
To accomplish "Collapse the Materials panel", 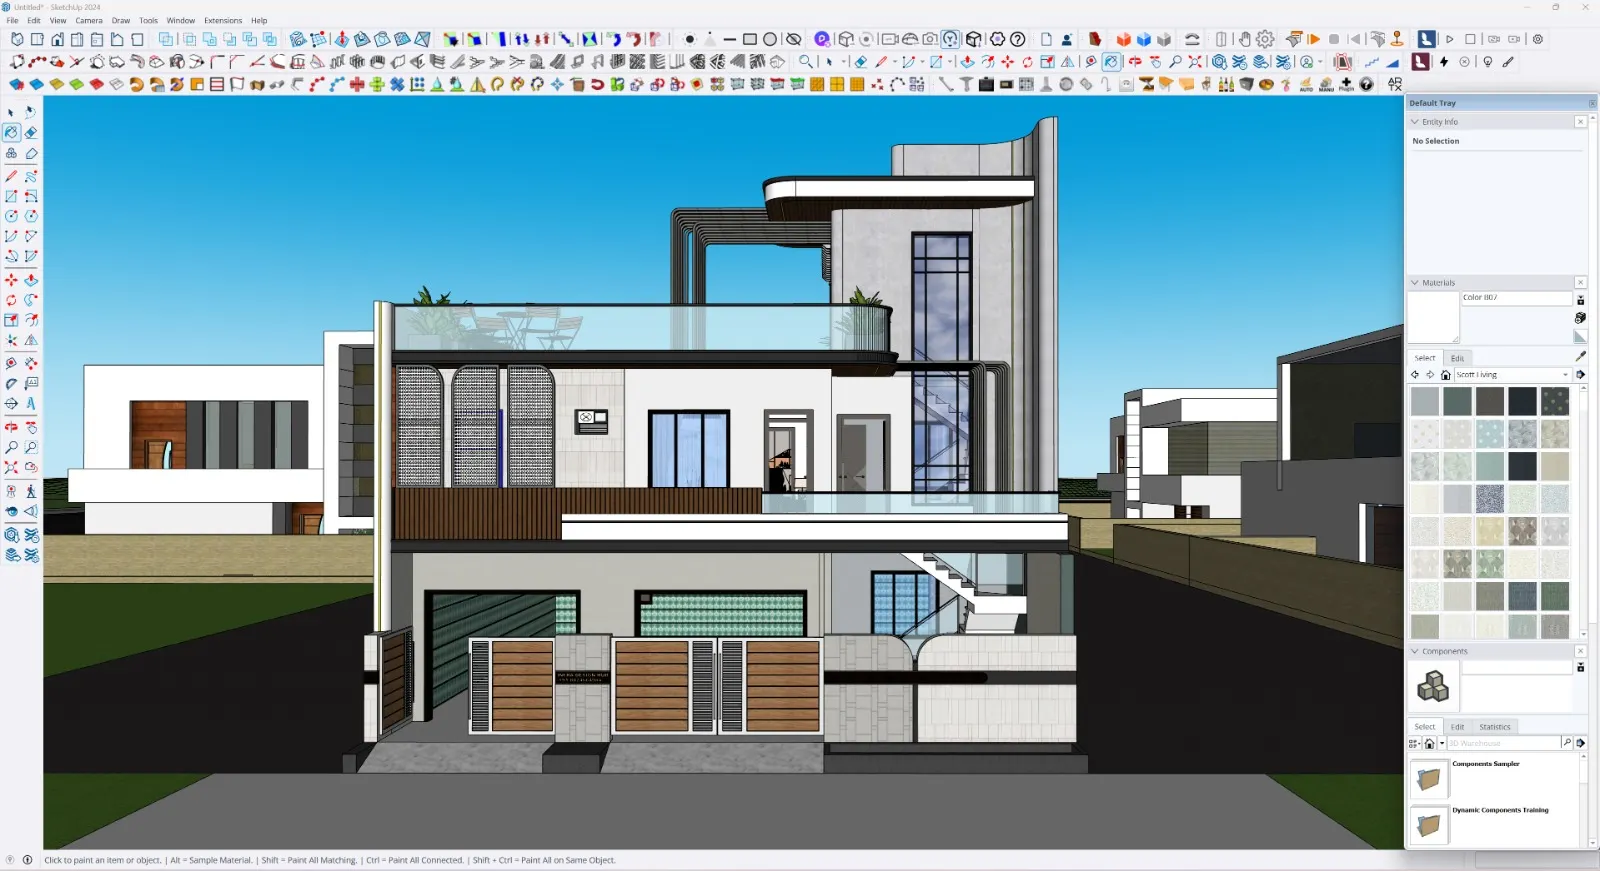I will [1415, 283].
